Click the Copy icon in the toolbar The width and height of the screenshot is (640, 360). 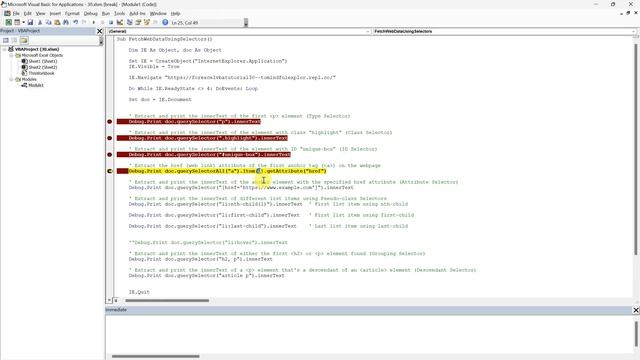coord(48,22)
